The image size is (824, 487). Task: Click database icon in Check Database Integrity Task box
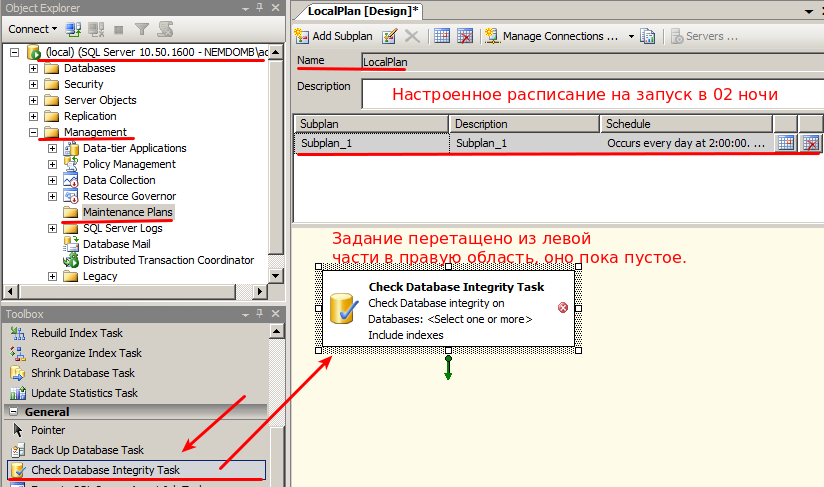tap(344, 308)
